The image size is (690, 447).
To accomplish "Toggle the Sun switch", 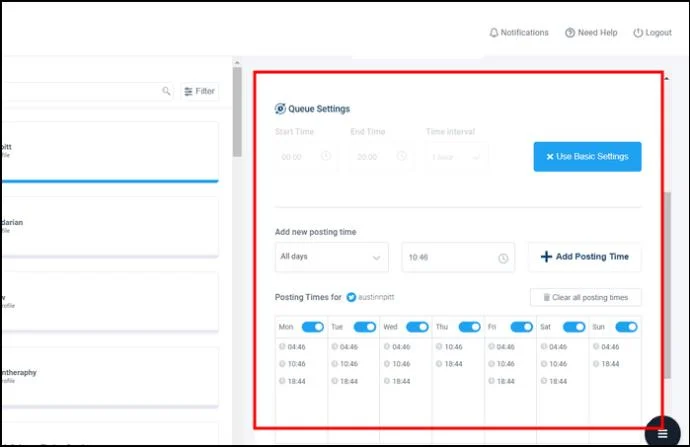I will coord(626,327).
